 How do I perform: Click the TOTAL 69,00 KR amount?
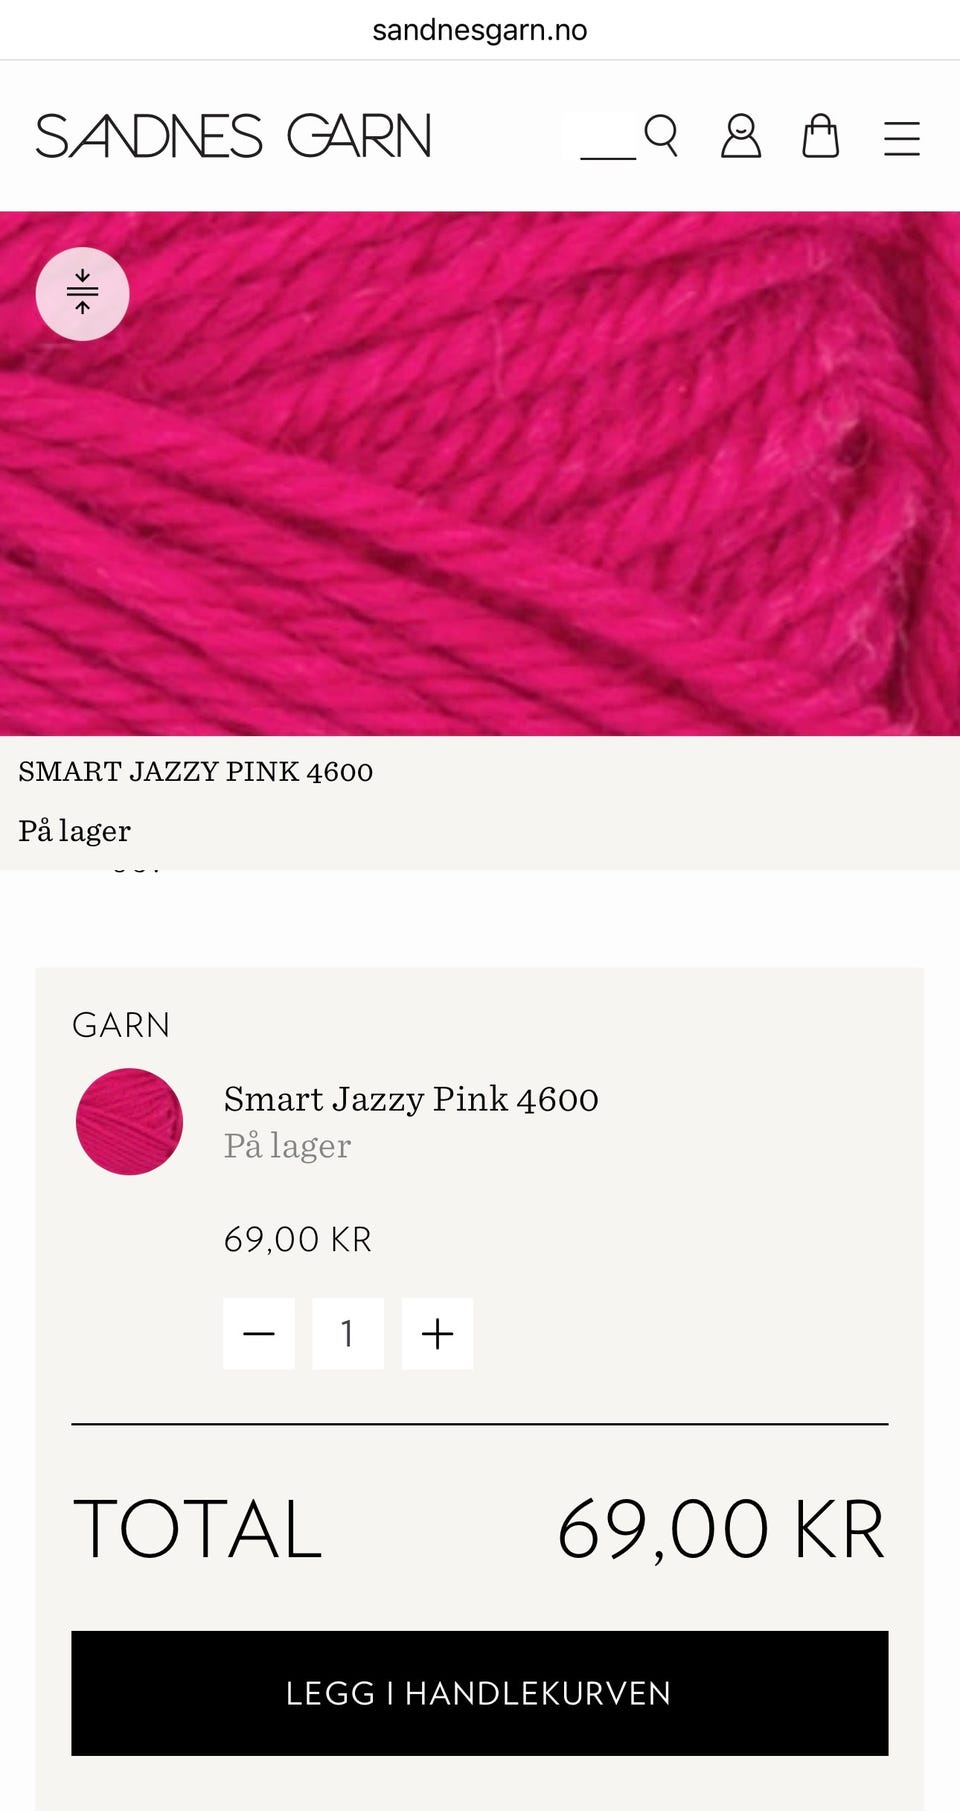(721, 1529)
